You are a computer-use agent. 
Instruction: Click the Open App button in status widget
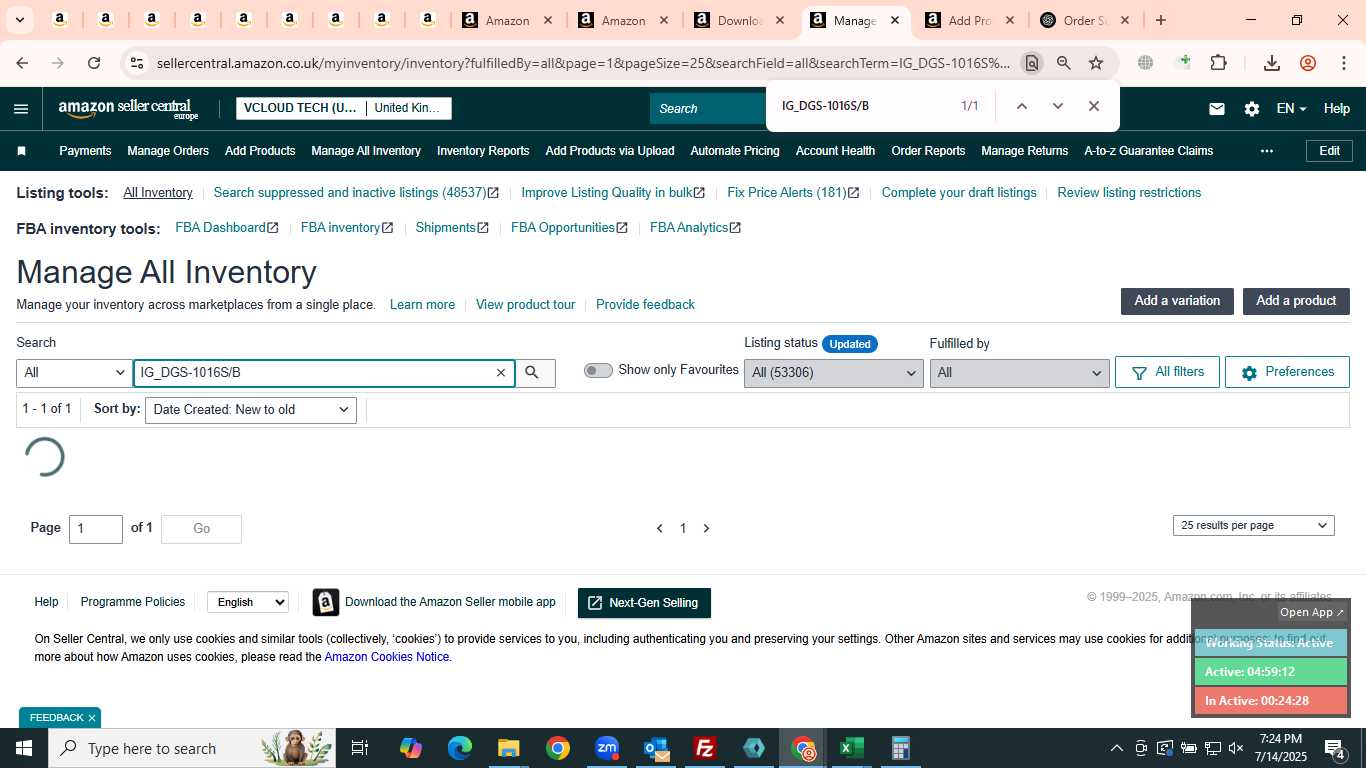(x=1312, y=612)
